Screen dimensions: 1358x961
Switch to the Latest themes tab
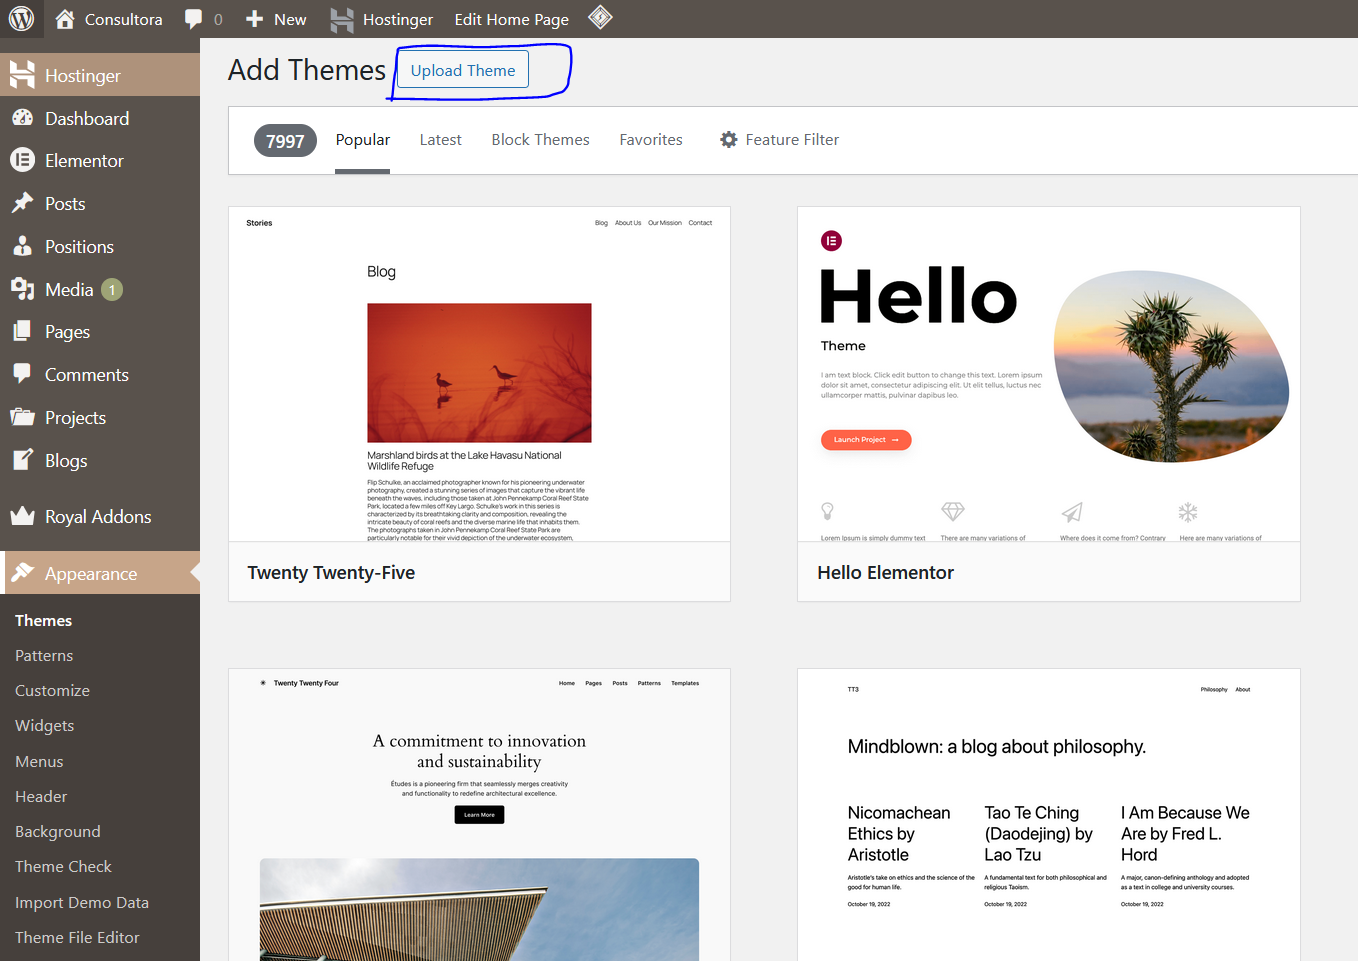(440, 139)
